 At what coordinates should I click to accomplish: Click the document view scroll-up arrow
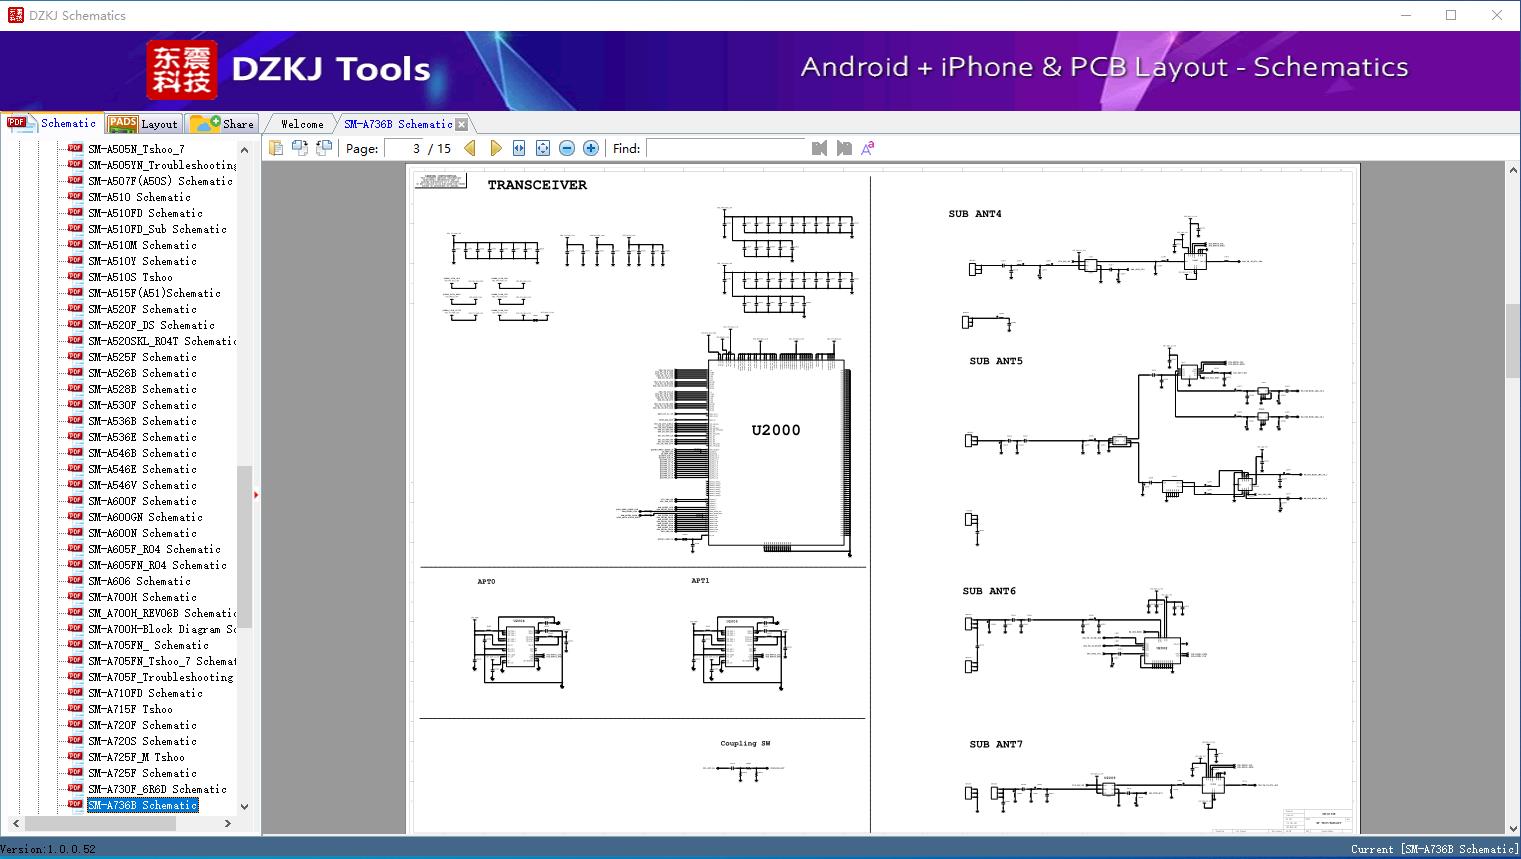coord(1512,171)
